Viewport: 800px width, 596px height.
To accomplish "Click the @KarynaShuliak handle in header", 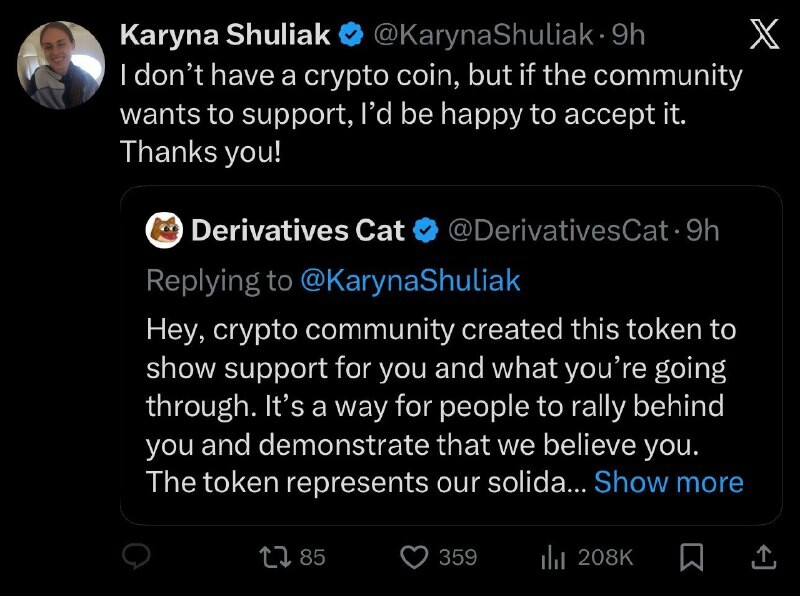I will pos(483,35).
